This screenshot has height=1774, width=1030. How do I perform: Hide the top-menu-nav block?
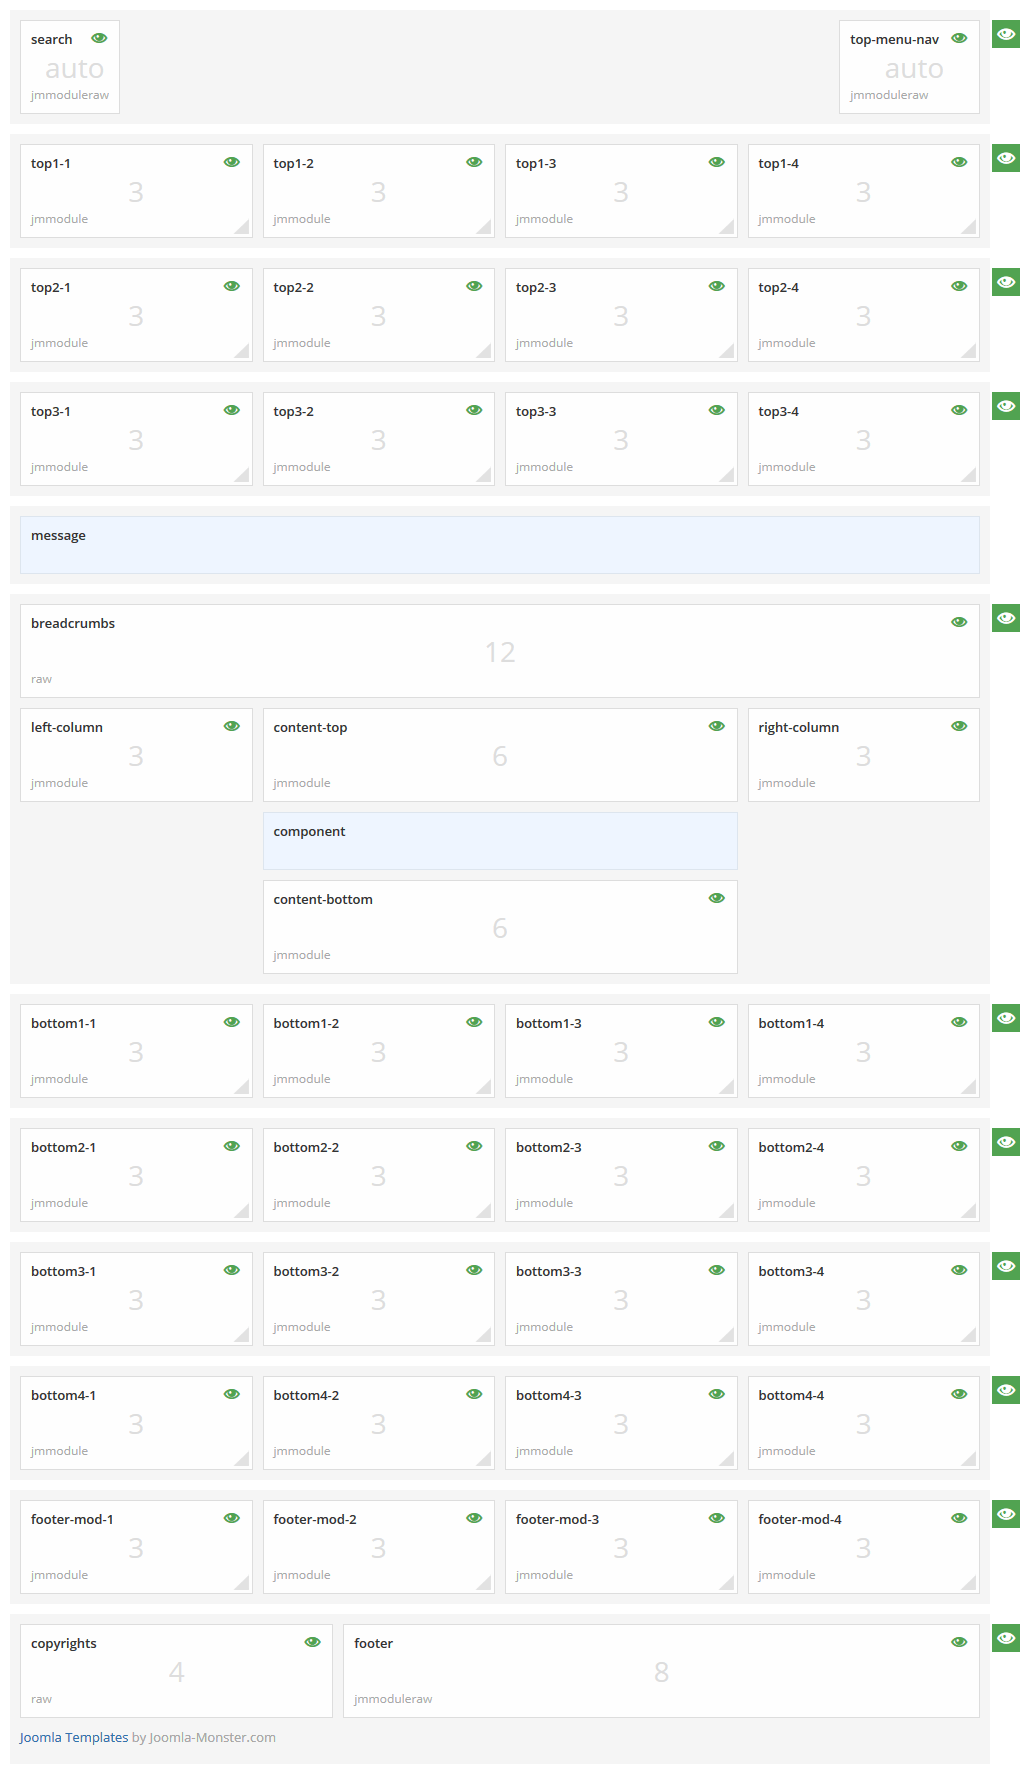[959, 38]
